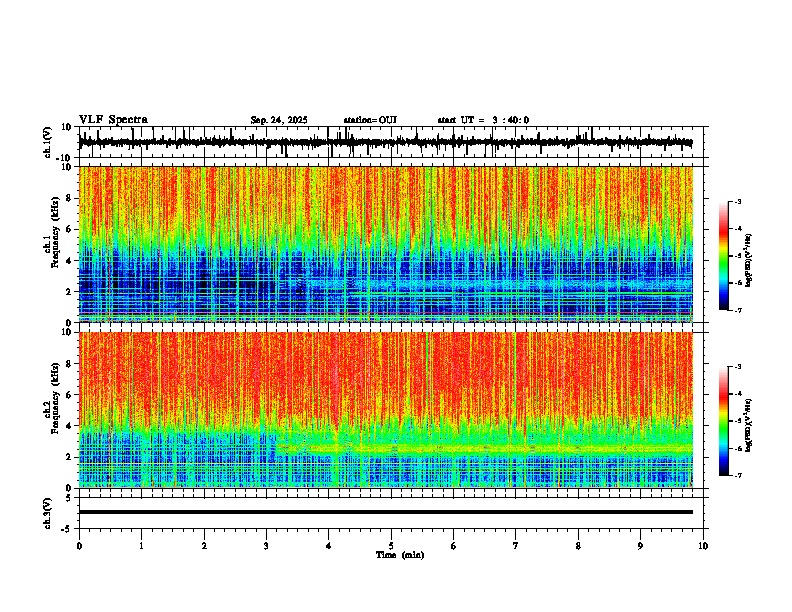Screen dimensions: 792x612
Task: Click the "-7" label on ch.1 color bar
Action: pyautogui.click(x=738, y=311)
